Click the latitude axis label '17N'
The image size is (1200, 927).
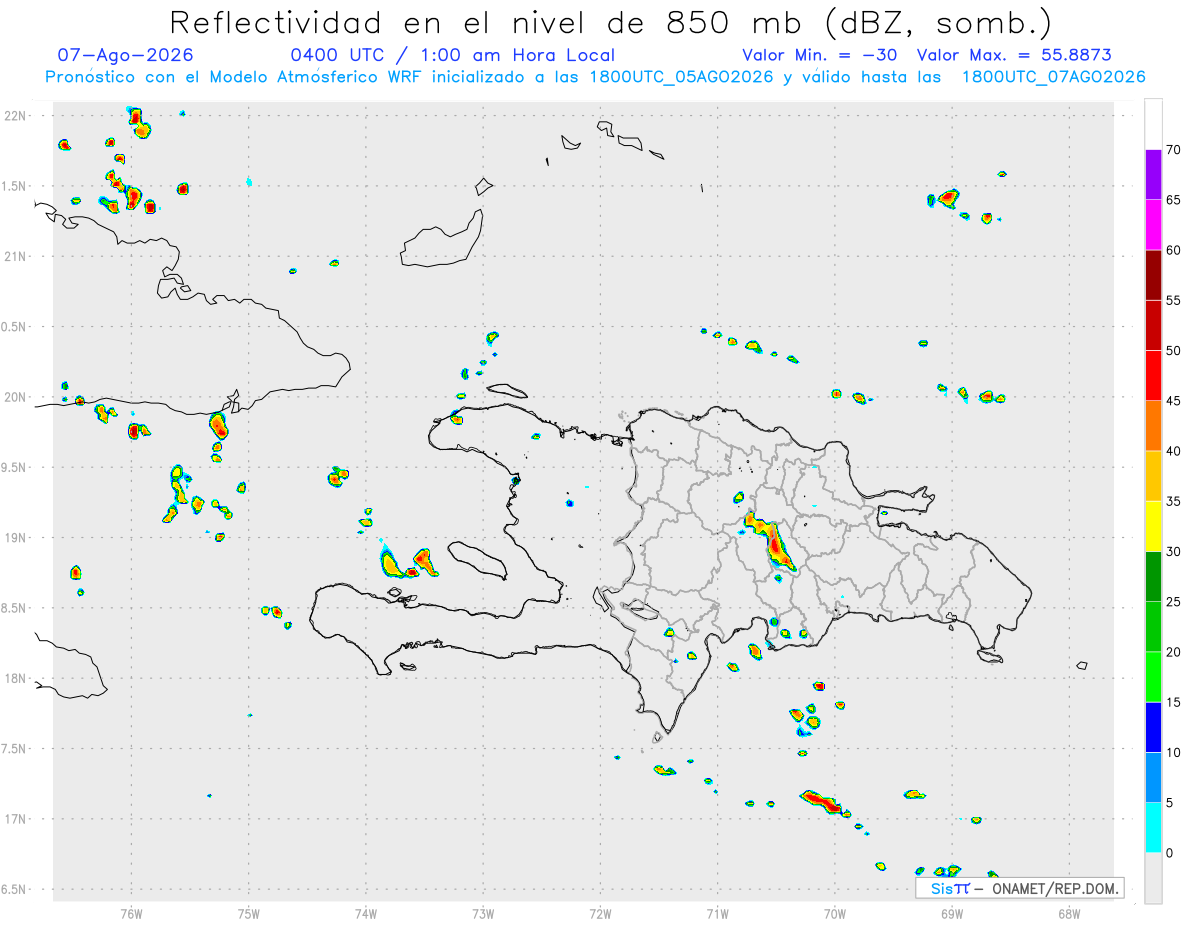point(16,819)
